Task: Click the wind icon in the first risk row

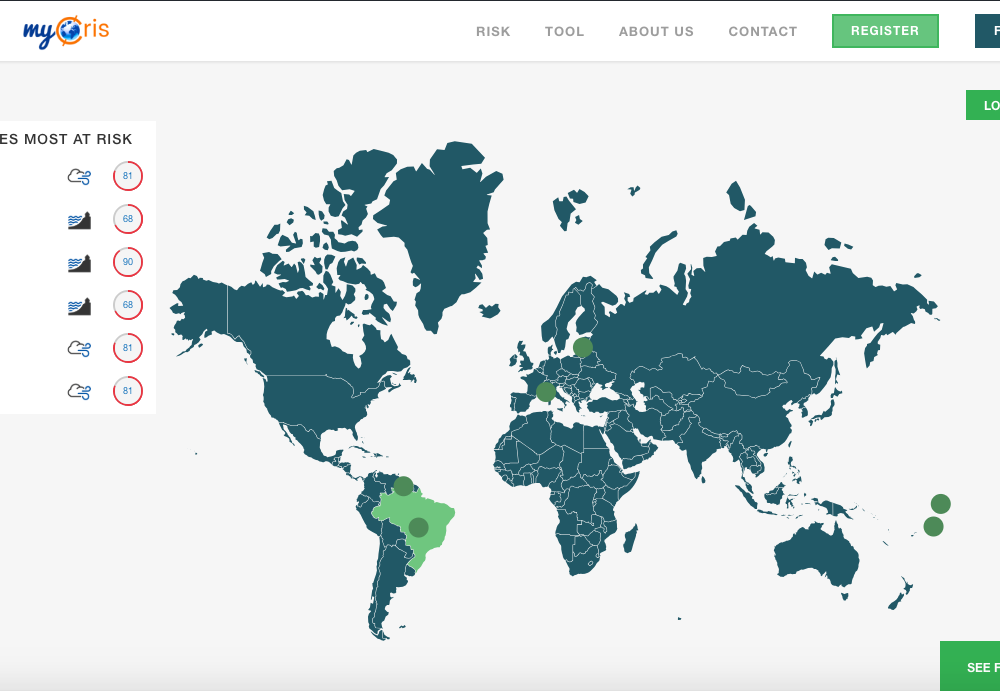Action: (79, 177)
